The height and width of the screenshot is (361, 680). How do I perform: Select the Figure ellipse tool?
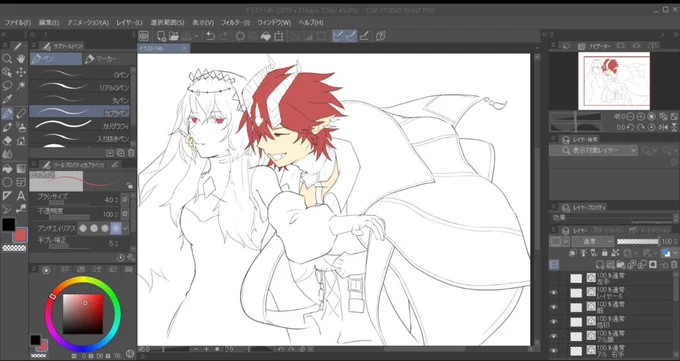coord(7,182)
